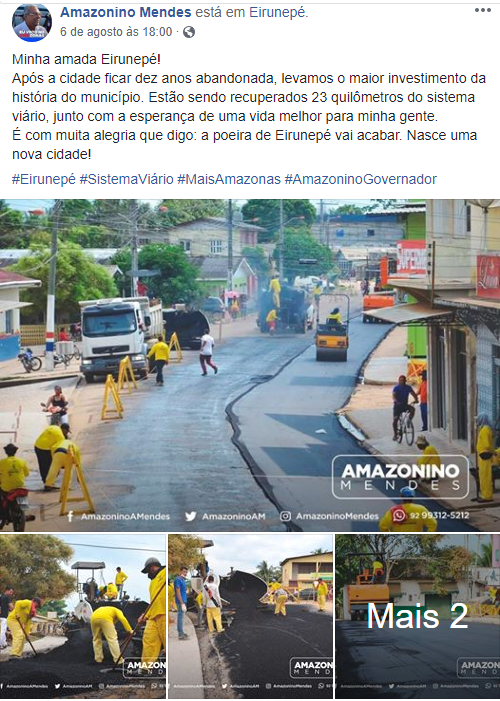Select the #SistemaViário hashtag
The height and width of the screenshot is (701, 500).
(x=127, y=179)
